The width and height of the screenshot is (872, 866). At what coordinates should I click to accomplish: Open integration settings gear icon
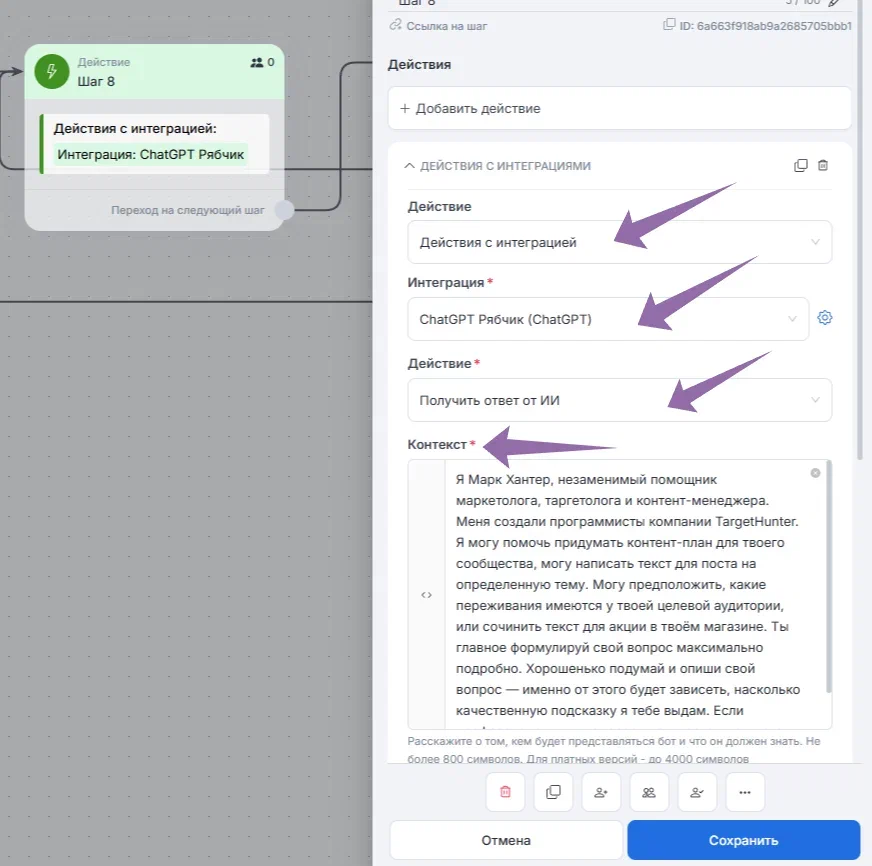pos(825,318)
